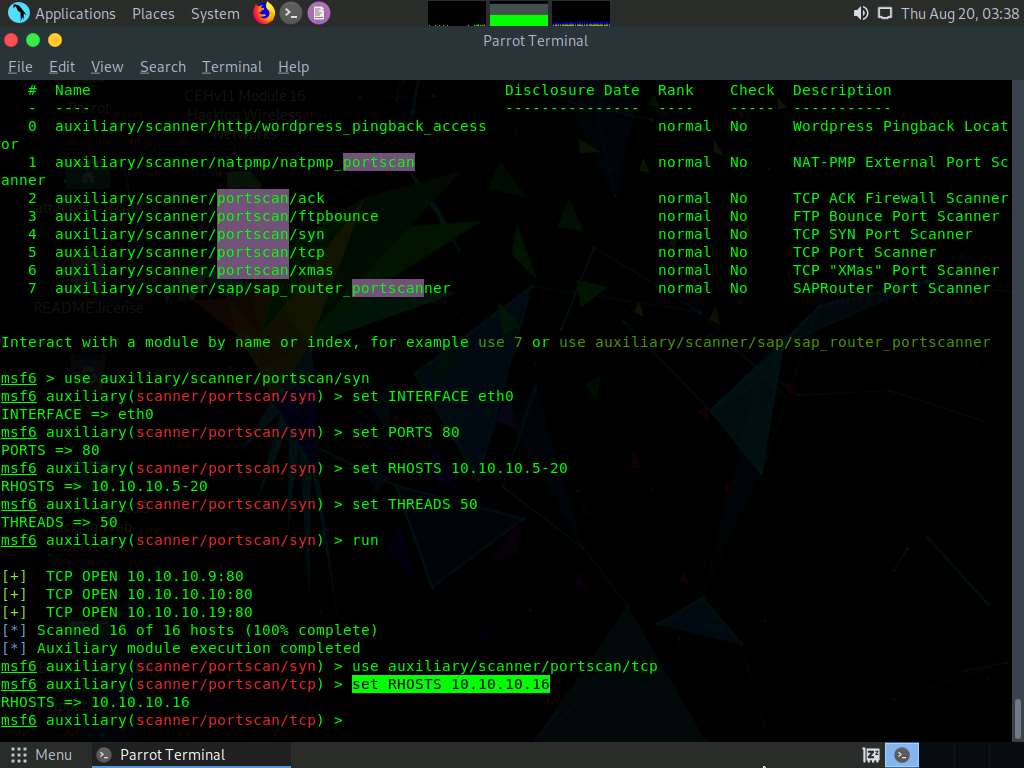Select Parrot Terminal taskbar button

(189, 755)
